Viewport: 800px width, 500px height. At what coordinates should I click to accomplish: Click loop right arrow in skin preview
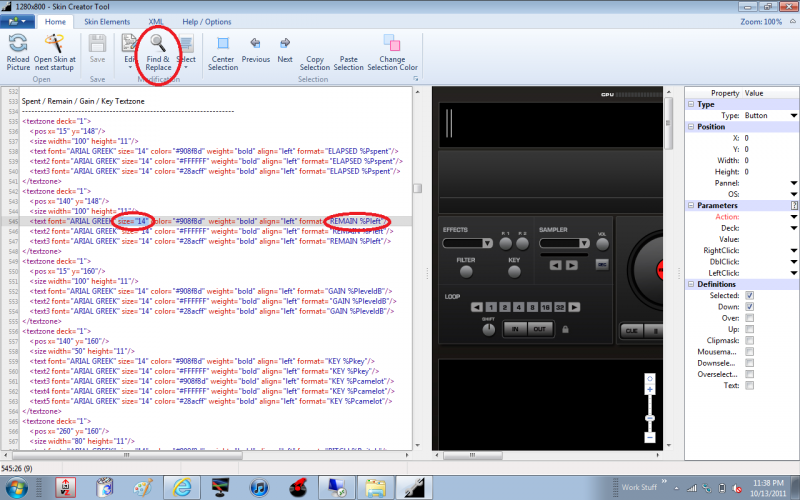tap(574, 307)
